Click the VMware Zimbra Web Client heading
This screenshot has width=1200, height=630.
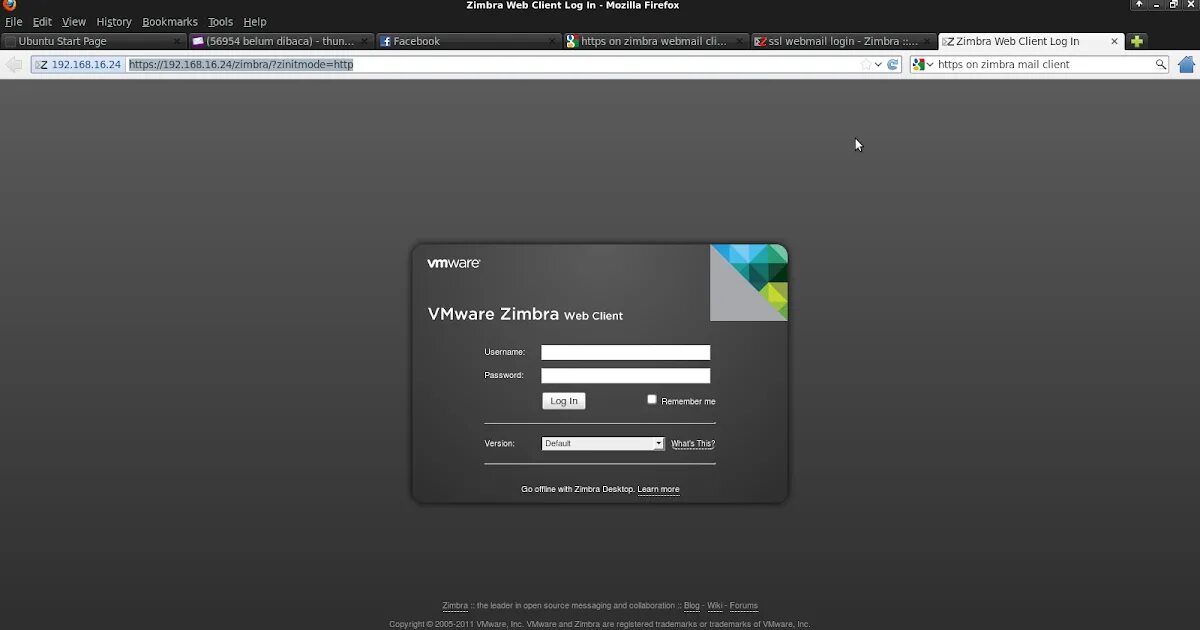point(525,314)
